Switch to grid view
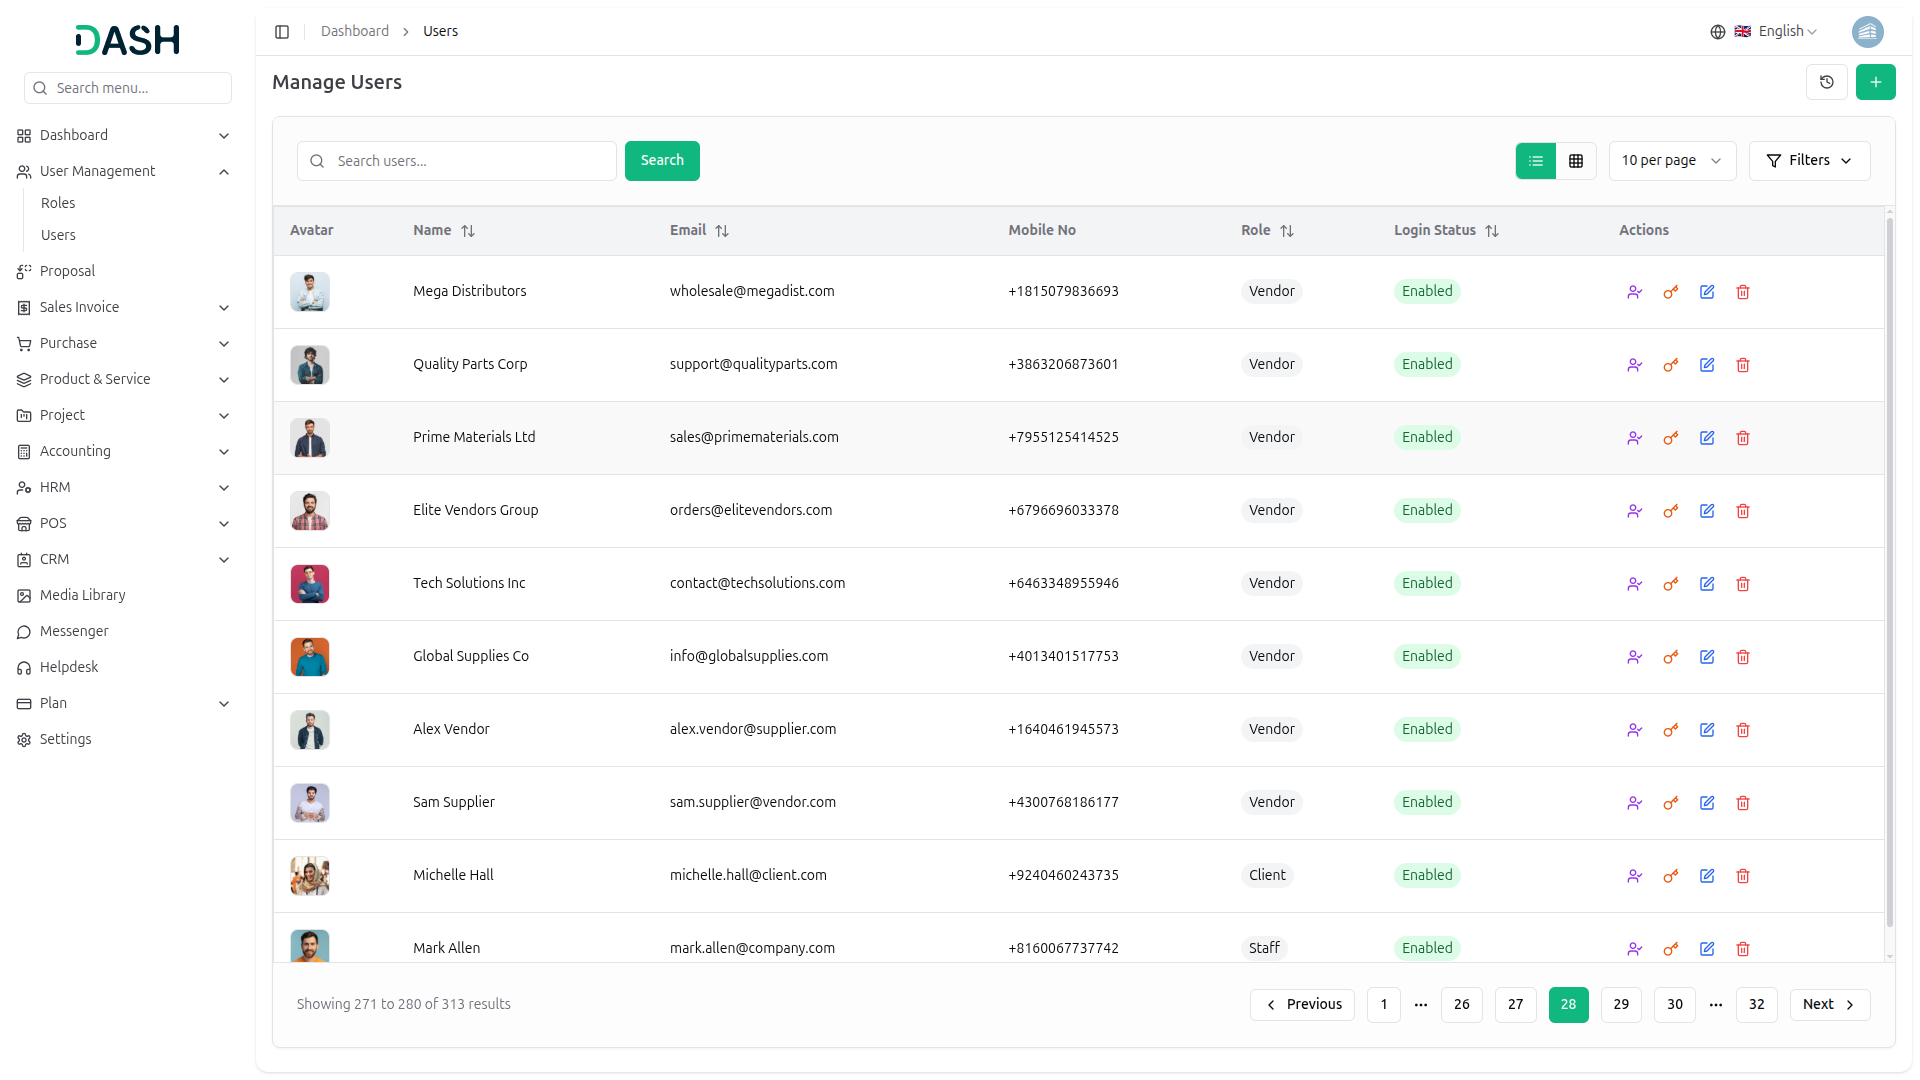 tap(1575, 161)
